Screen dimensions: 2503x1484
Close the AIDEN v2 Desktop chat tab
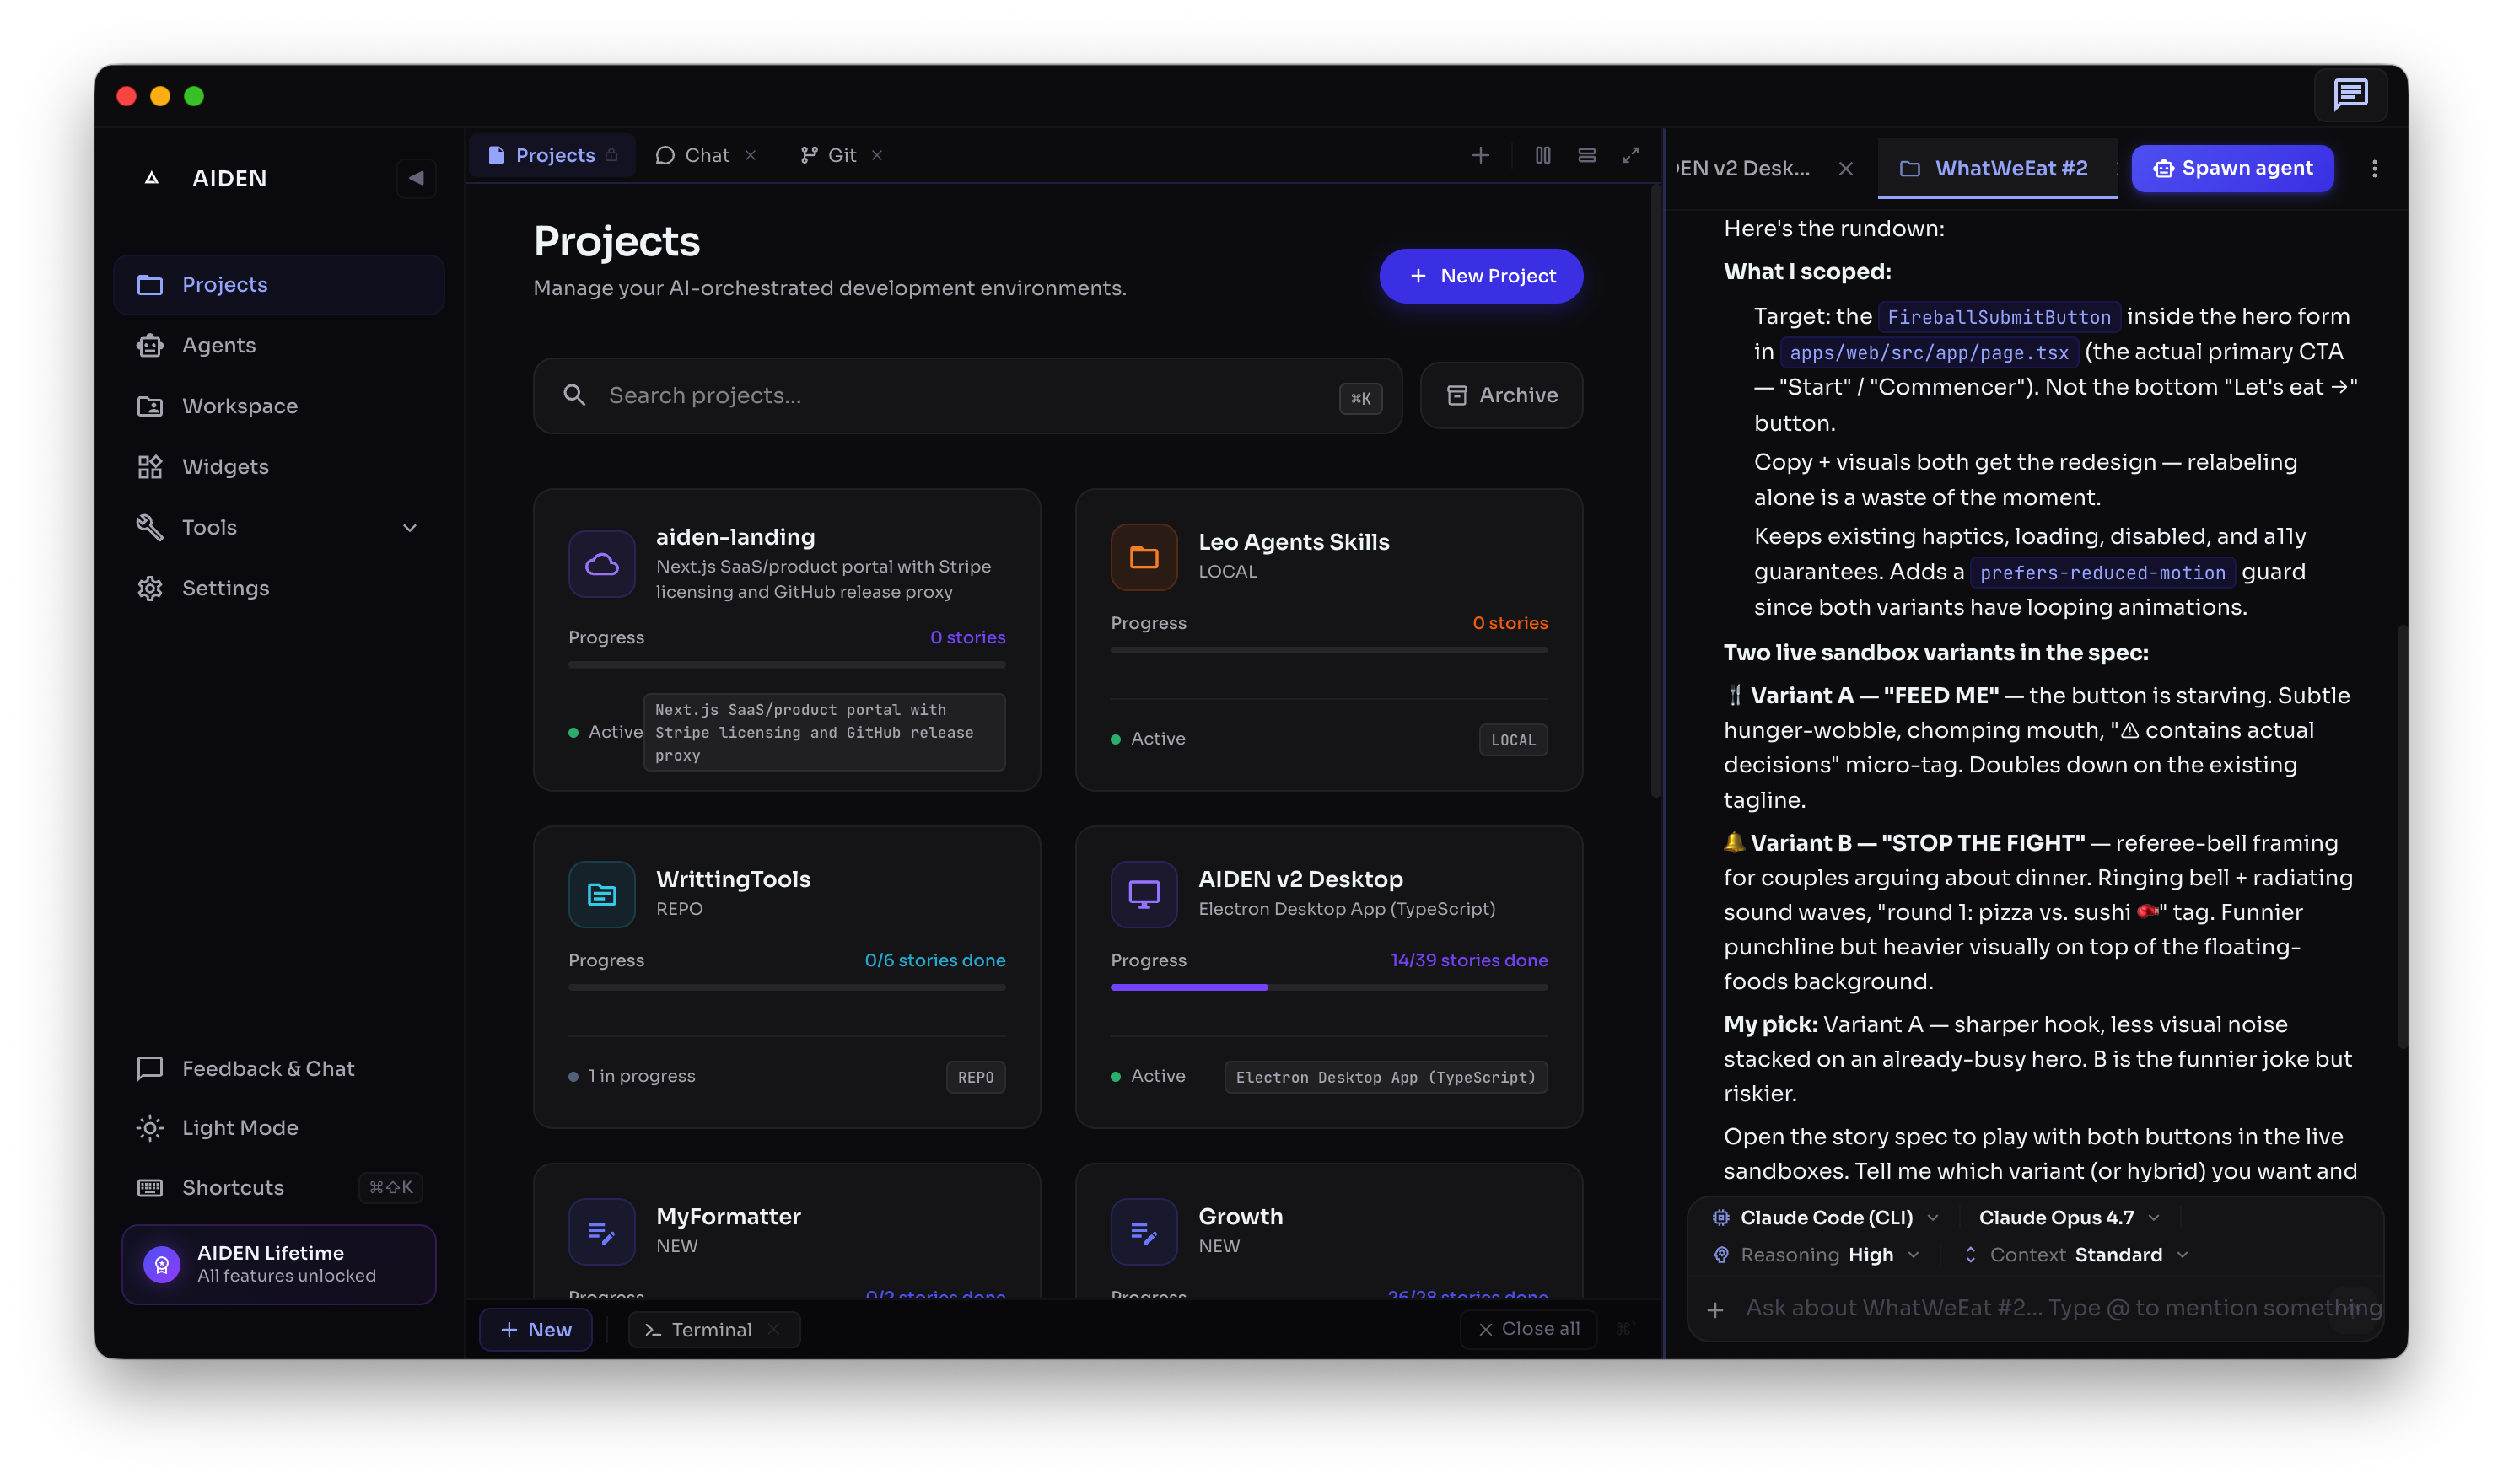1846,168
